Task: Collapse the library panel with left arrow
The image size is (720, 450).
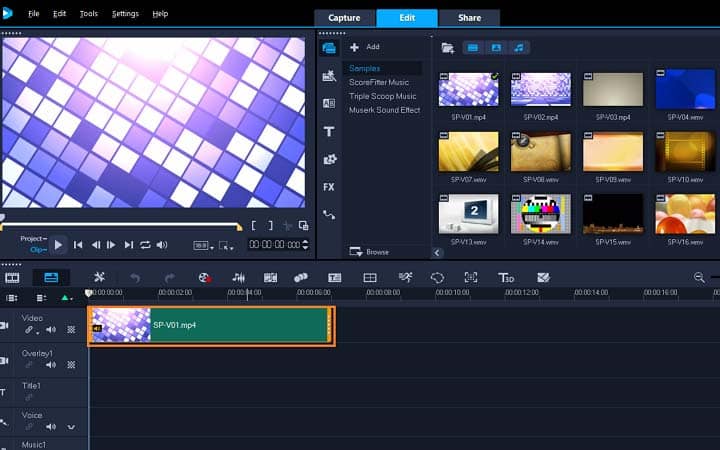Action: [x=437, y=253]
